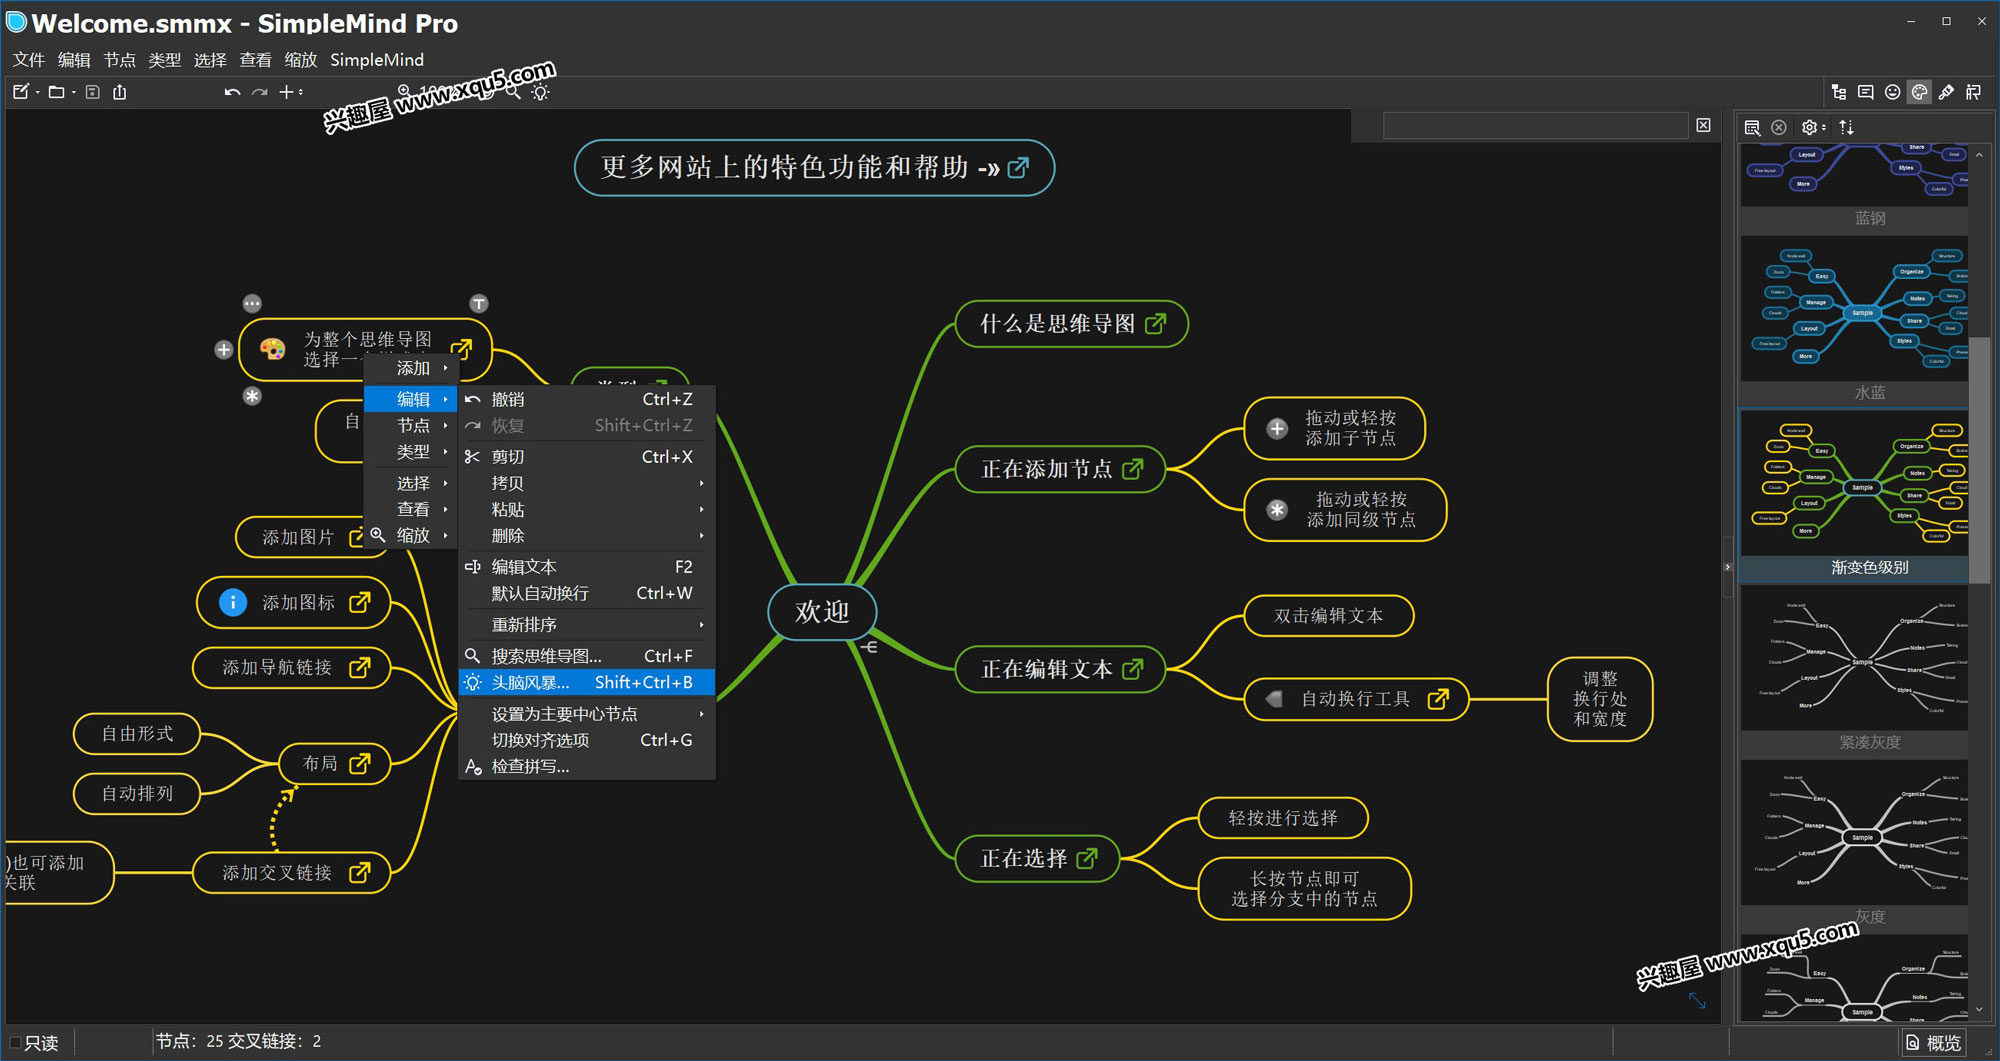2000x1061 pixels.
Task: Open the smiley icons panel
Action: (x=1892, y=92)
